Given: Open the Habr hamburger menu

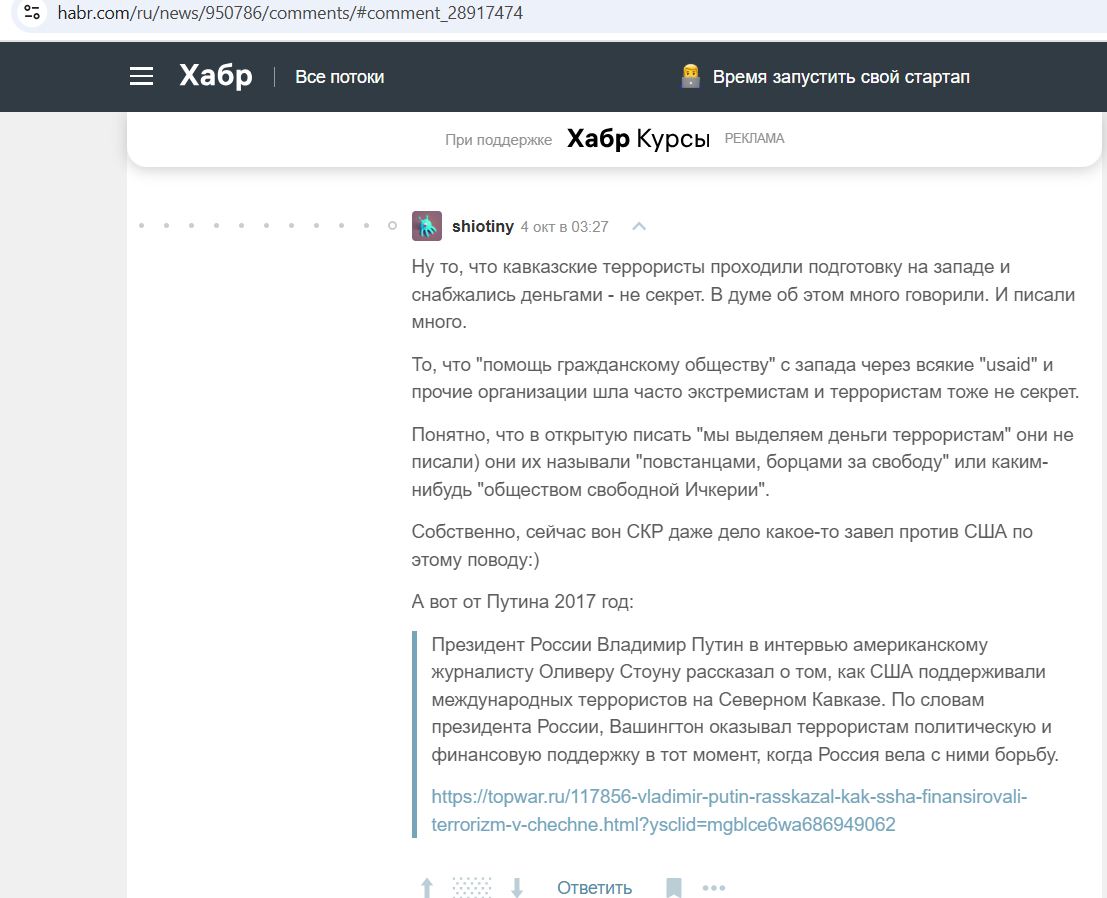Looking at the screenshot, I should (x=141, y=77).
